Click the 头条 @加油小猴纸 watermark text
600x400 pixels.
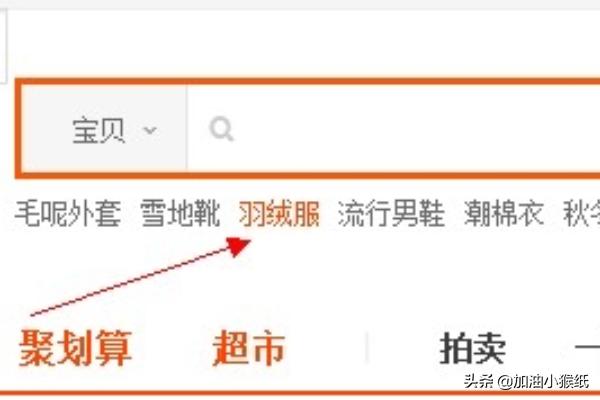[527, 381]
